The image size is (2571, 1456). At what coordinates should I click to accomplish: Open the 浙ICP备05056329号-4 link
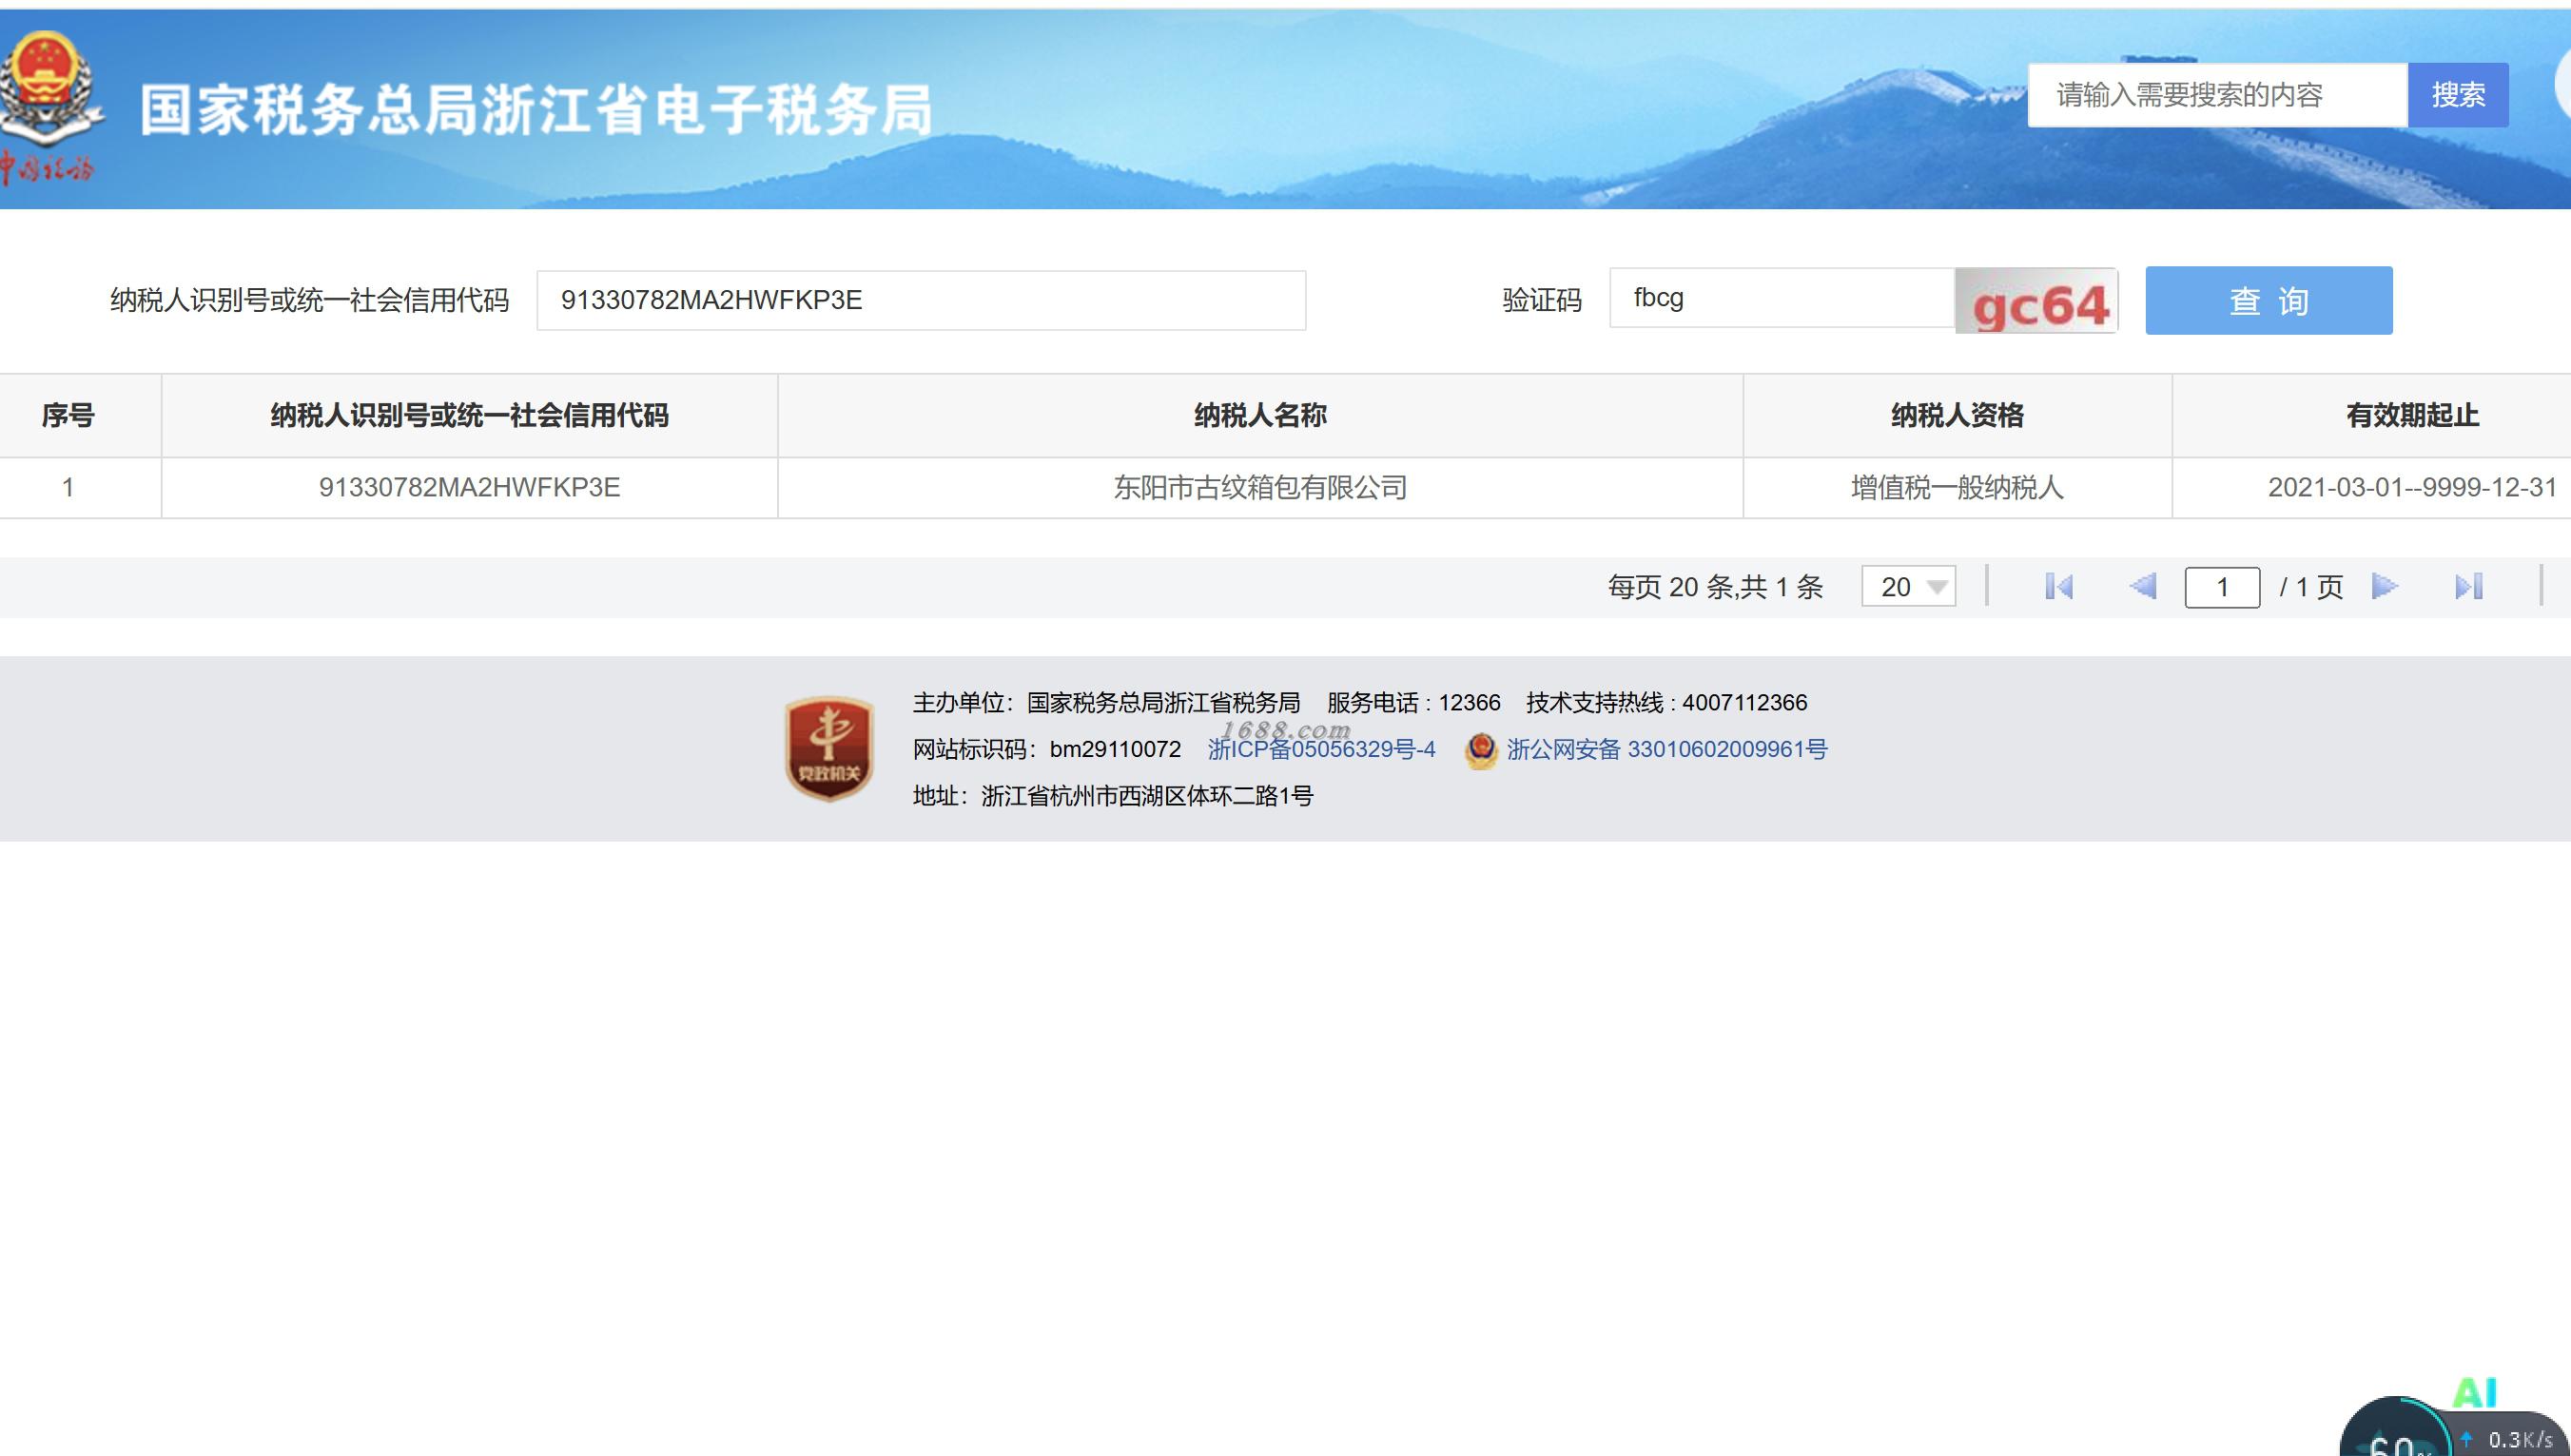coord(1321,750)
